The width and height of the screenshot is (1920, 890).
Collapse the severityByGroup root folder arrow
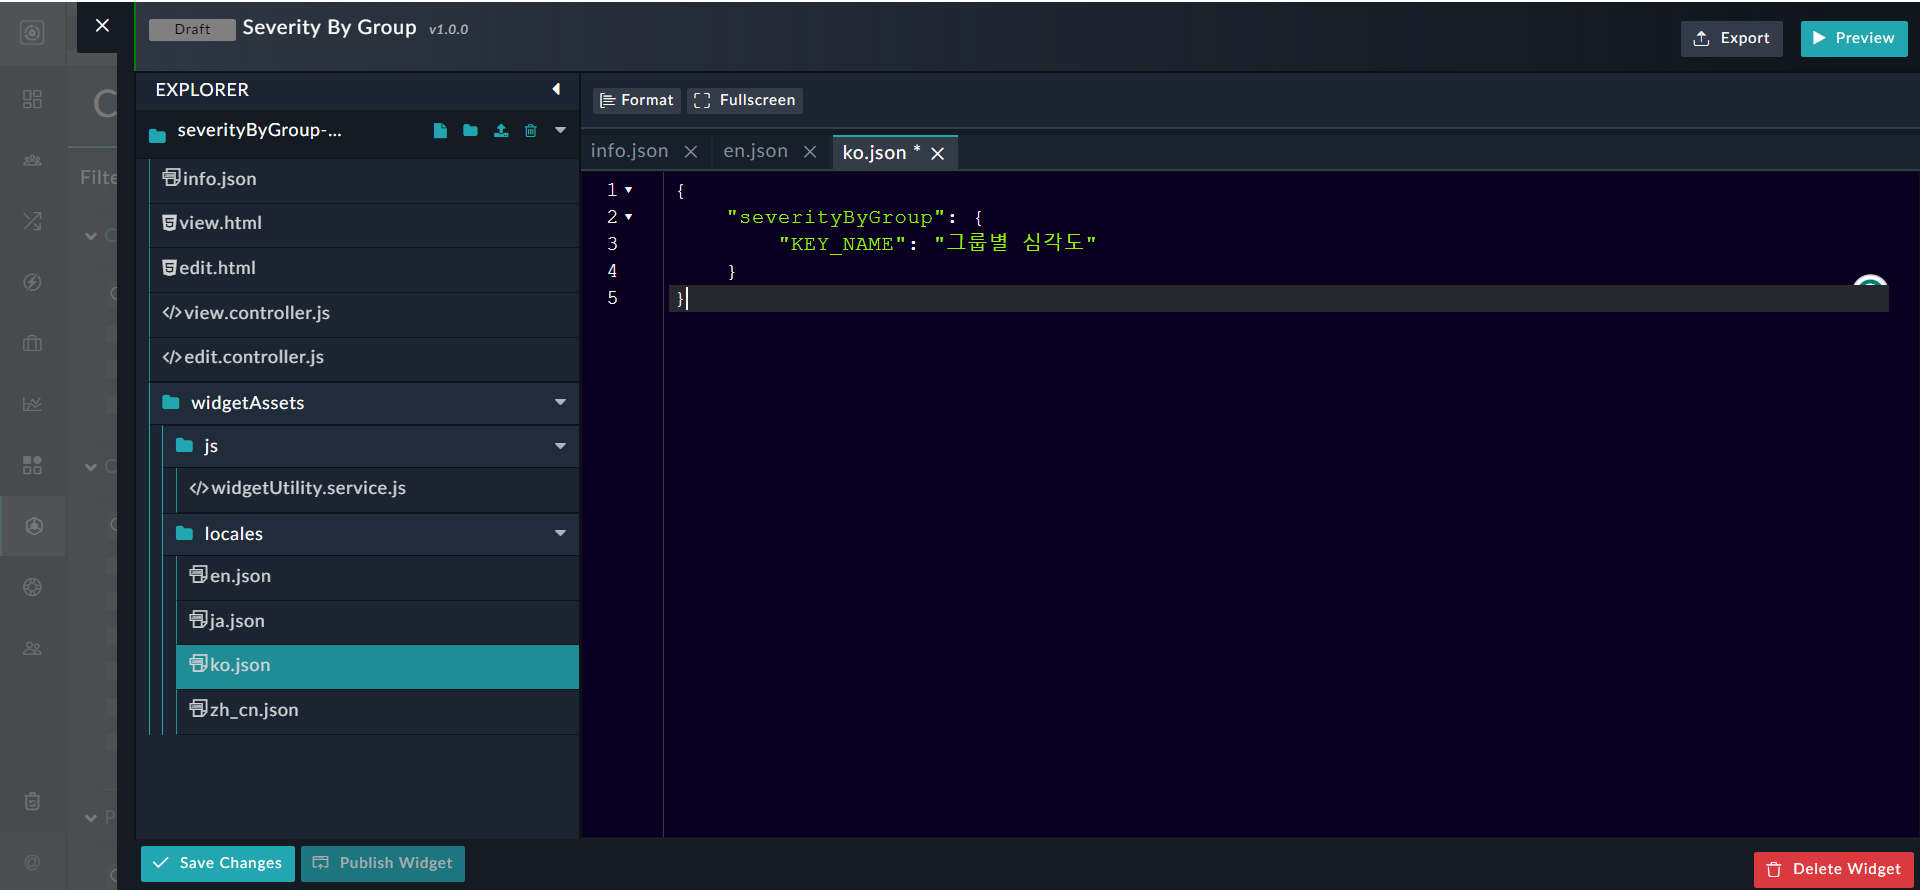click(x=560, y=130)
